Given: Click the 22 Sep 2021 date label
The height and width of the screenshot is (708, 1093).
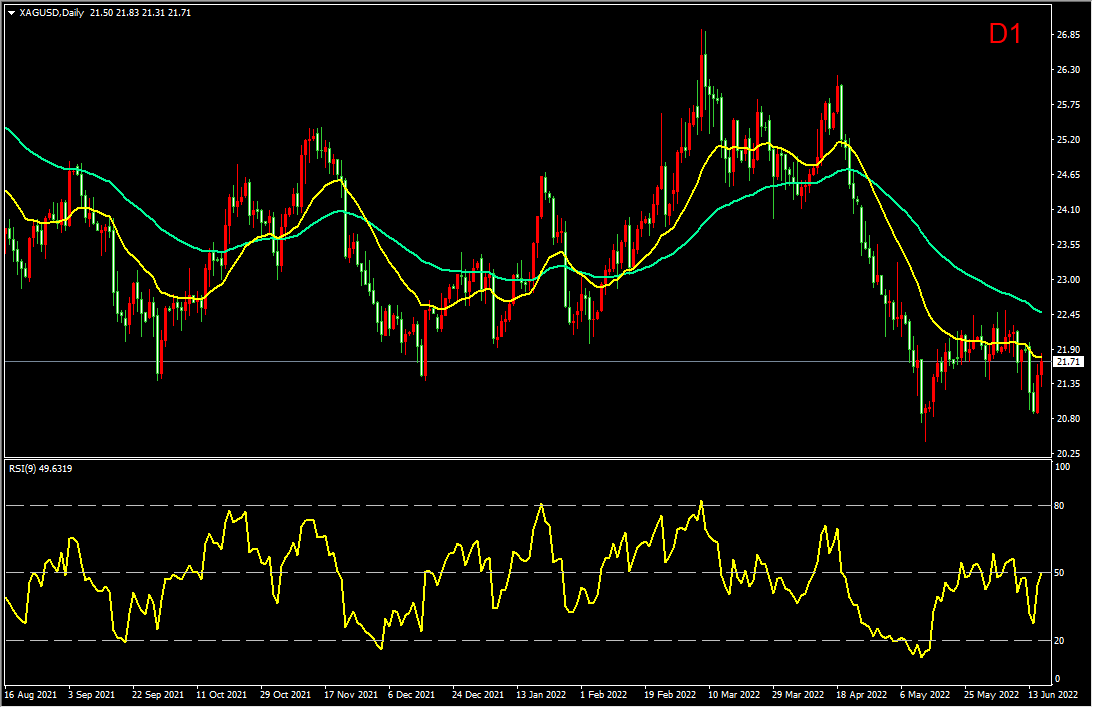Looking at the screenshot, I should coord(158,695).
